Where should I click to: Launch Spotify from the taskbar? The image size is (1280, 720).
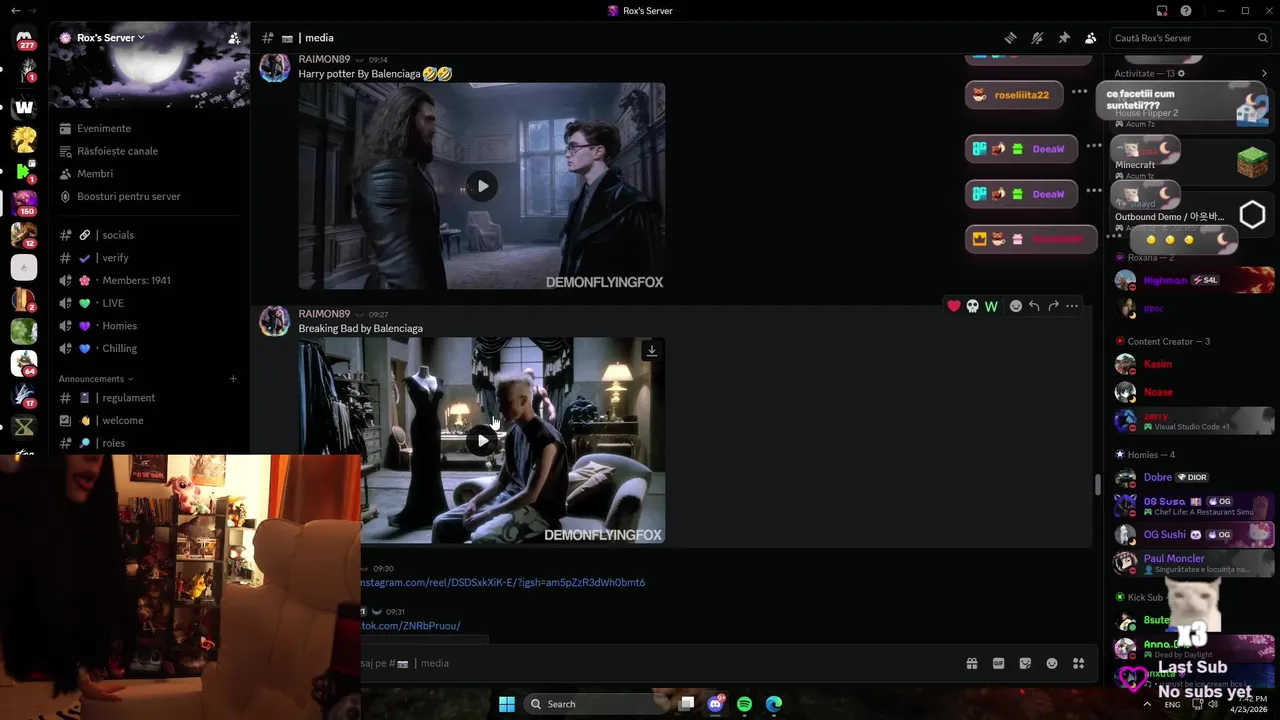[x=744, y=704]
